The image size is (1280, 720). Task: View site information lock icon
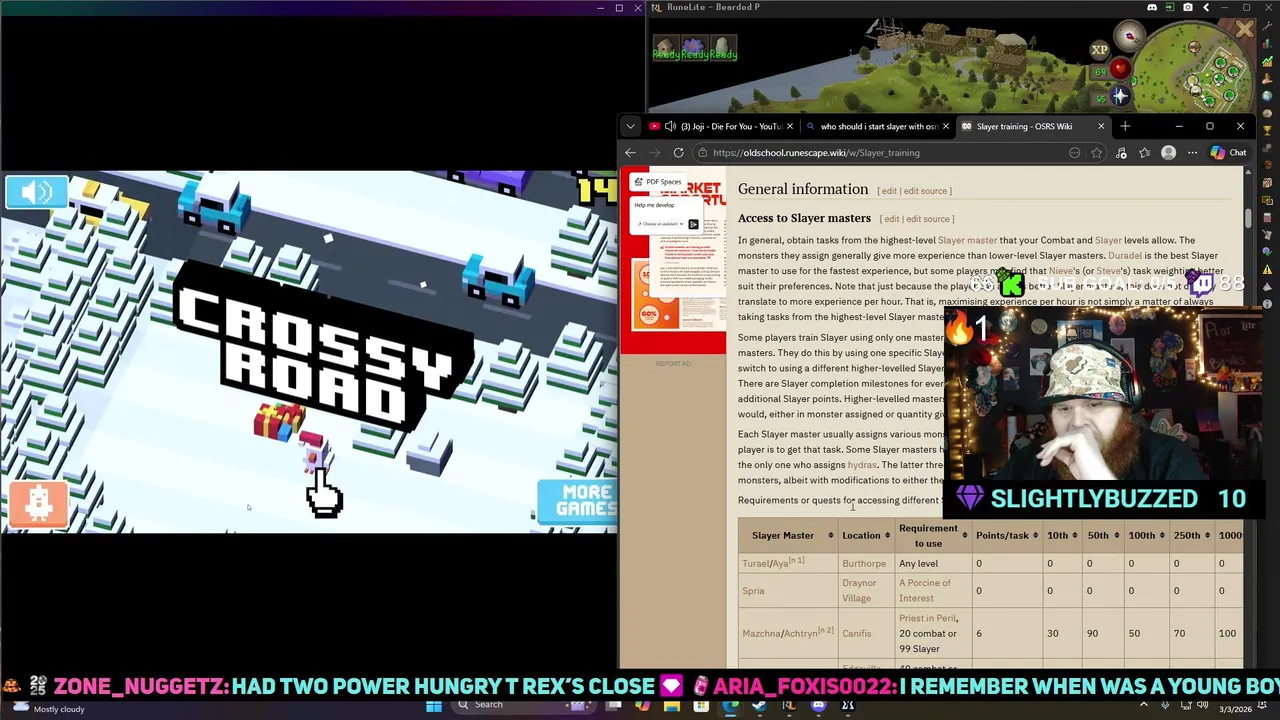(703, 153)
